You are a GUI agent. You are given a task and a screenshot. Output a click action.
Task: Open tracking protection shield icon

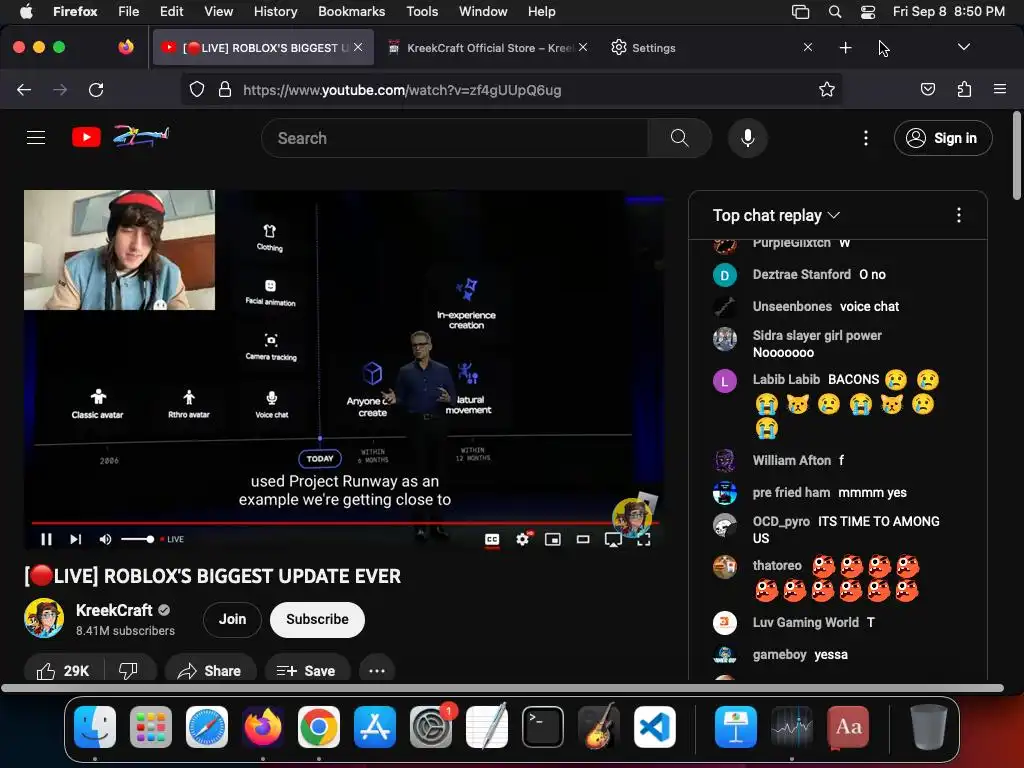[x=197, y=90]
